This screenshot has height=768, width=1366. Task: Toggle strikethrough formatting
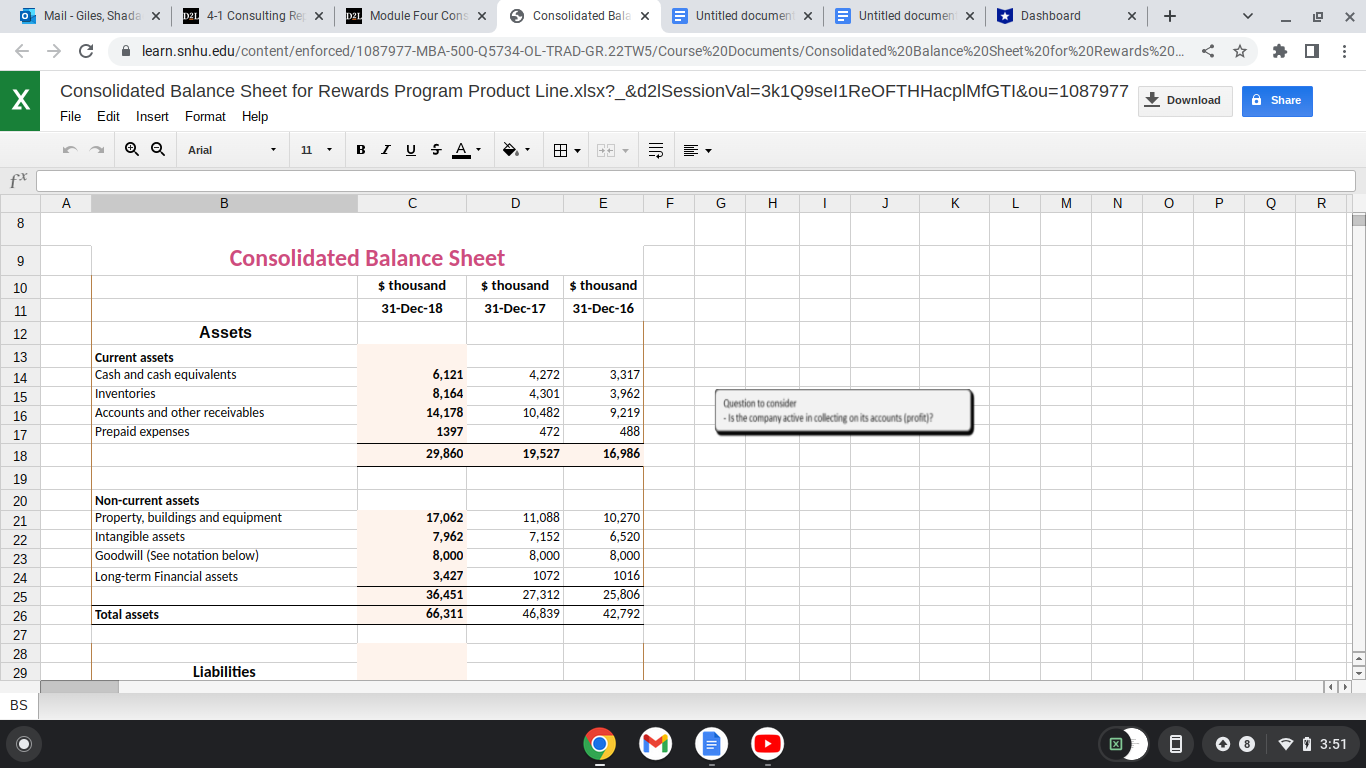click(435, 150)
